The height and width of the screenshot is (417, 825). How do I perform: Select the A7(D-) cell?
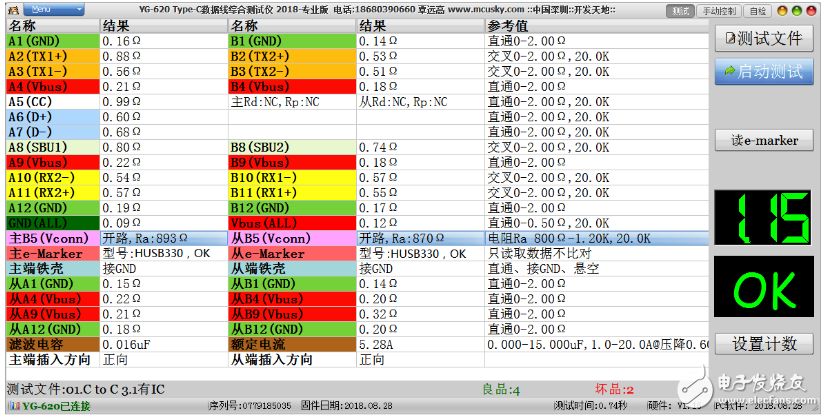[x=53, y=132]
